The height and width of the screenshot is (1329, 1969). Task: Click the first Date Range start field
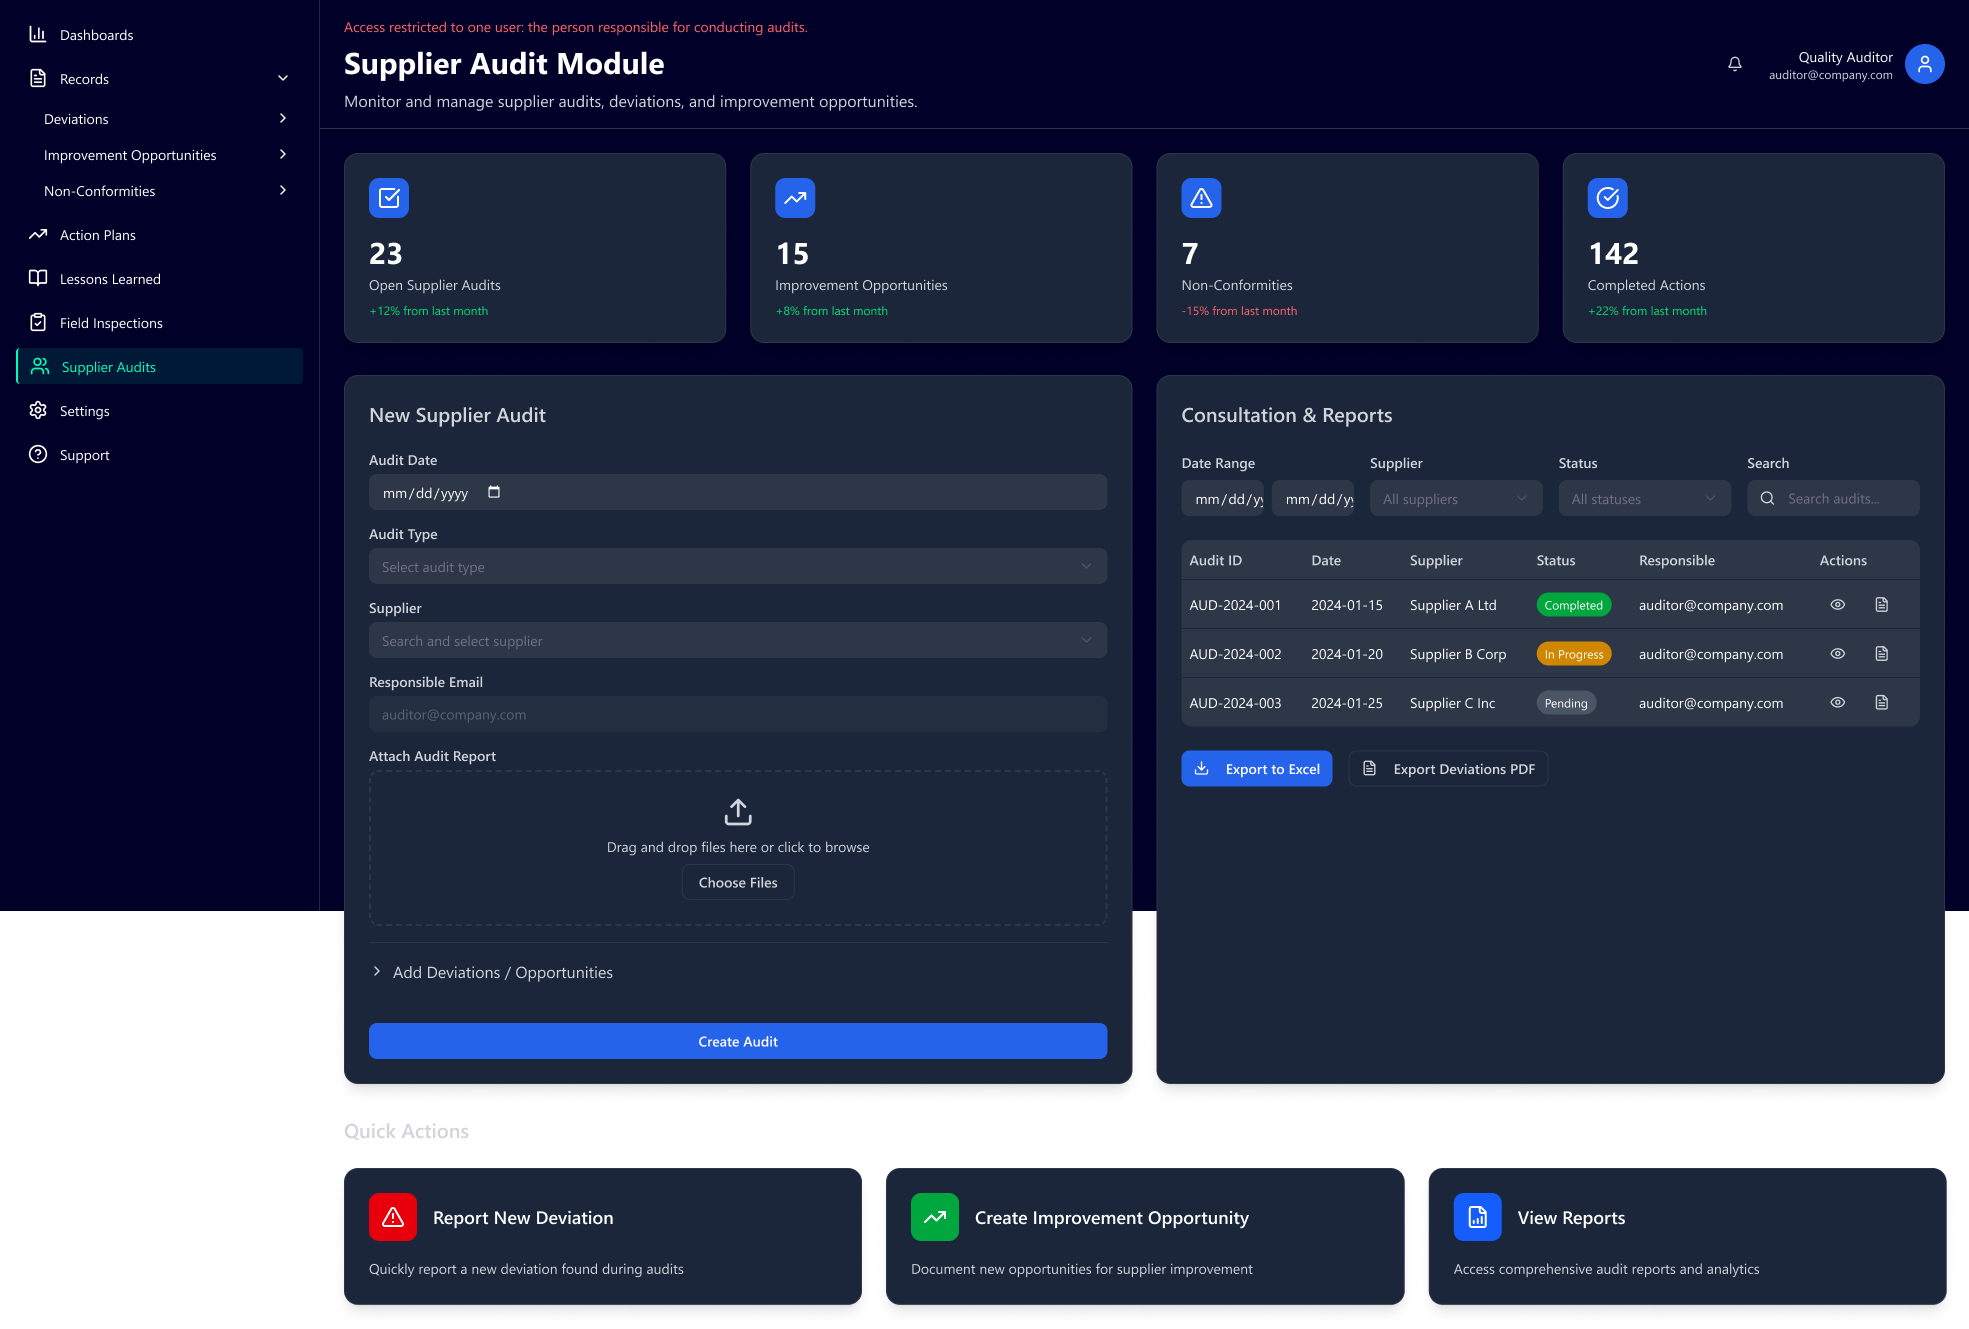coord(1222,498)
